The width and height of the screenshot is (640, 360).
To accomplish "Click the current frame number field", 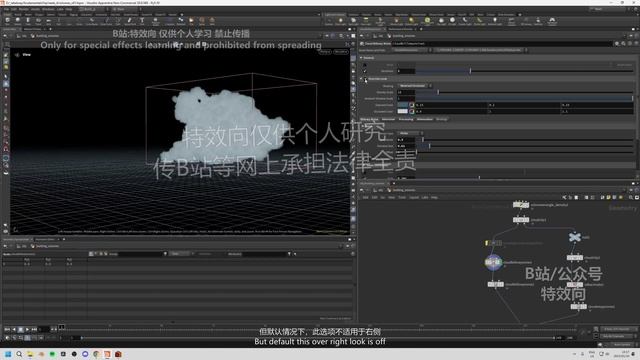I will point(44,329).
